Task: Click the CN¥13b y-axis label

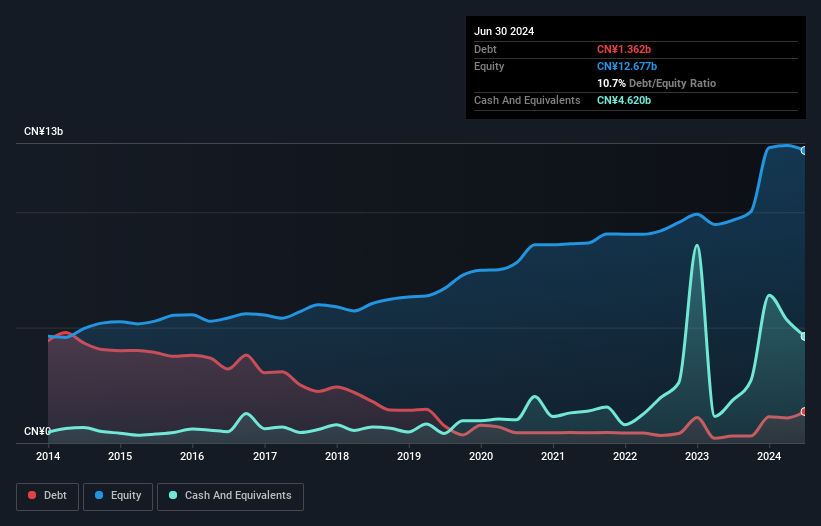Action: (x=43, y=131)
